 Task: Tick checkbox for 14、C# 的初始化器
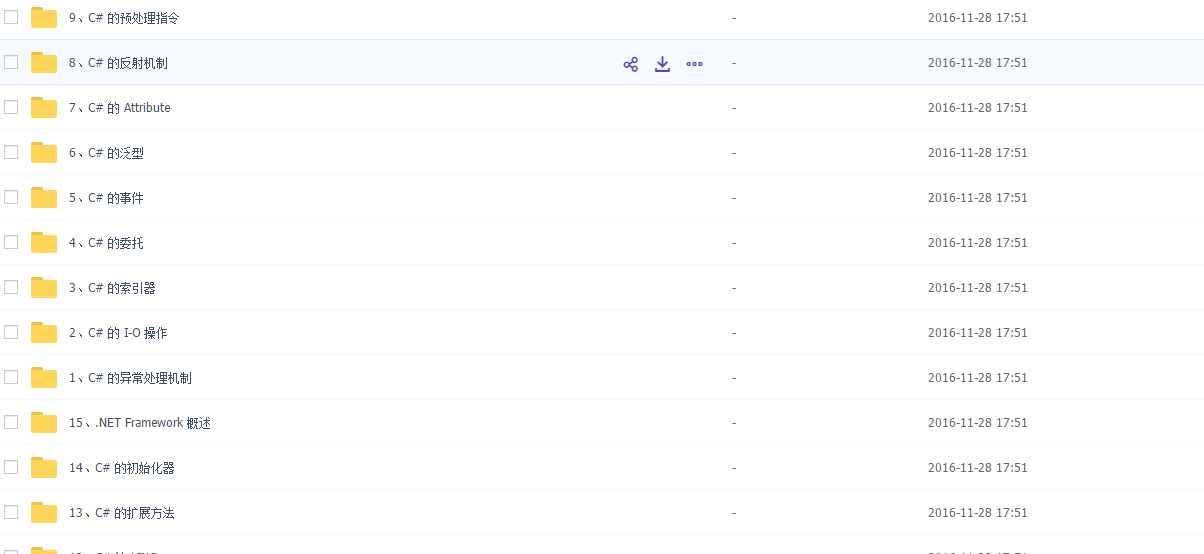pos(11,467)
